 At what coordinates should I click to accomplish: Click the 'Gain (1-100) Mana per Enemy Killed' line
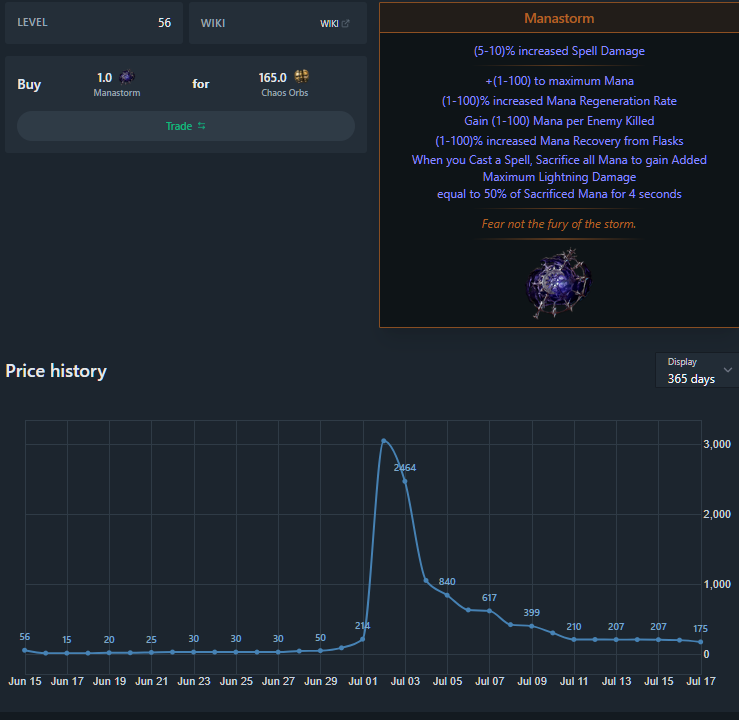click(559, 121)
